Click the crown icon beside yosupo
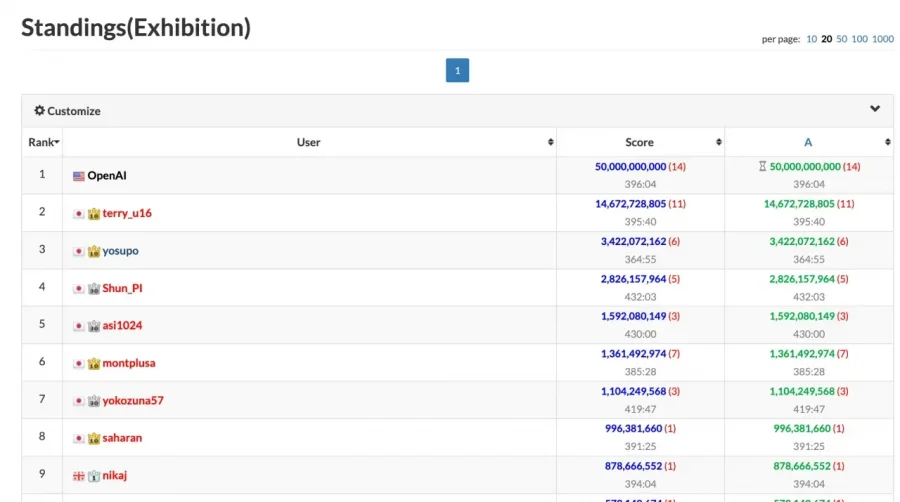900x502 pixels. tap(94, 251)
